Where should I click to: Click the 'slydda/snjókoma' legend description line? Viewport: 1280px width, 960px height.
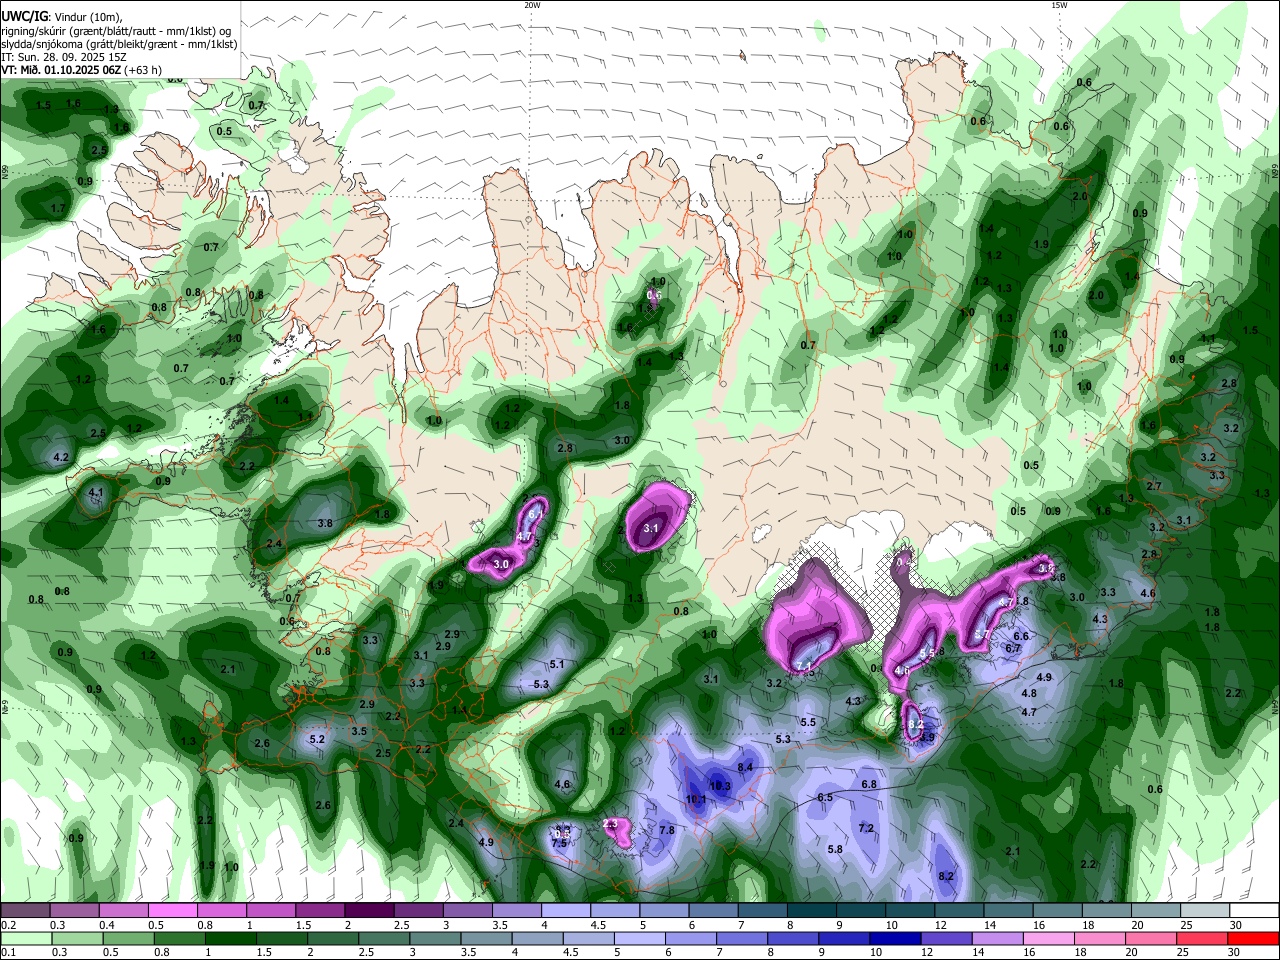tap(119, 43)
